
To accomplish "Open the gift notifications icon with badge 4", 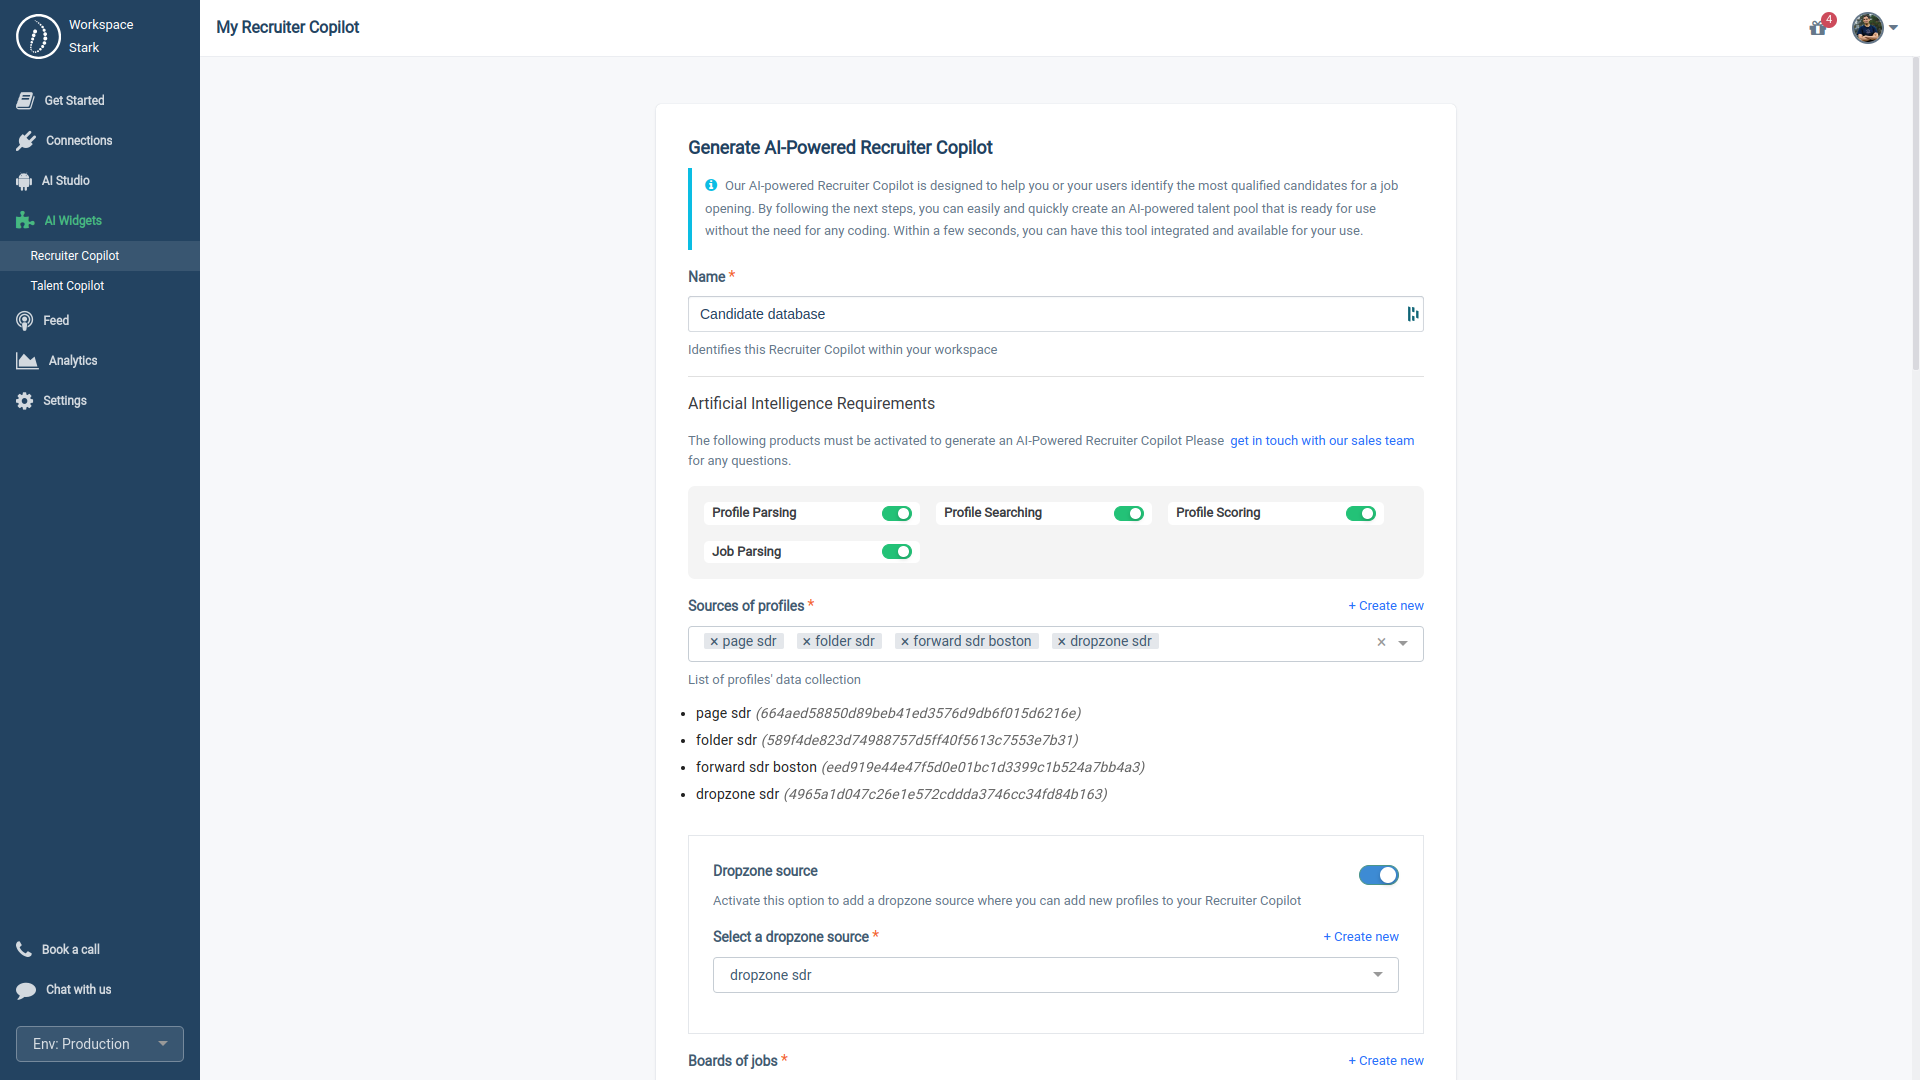I will [1818, 28].
